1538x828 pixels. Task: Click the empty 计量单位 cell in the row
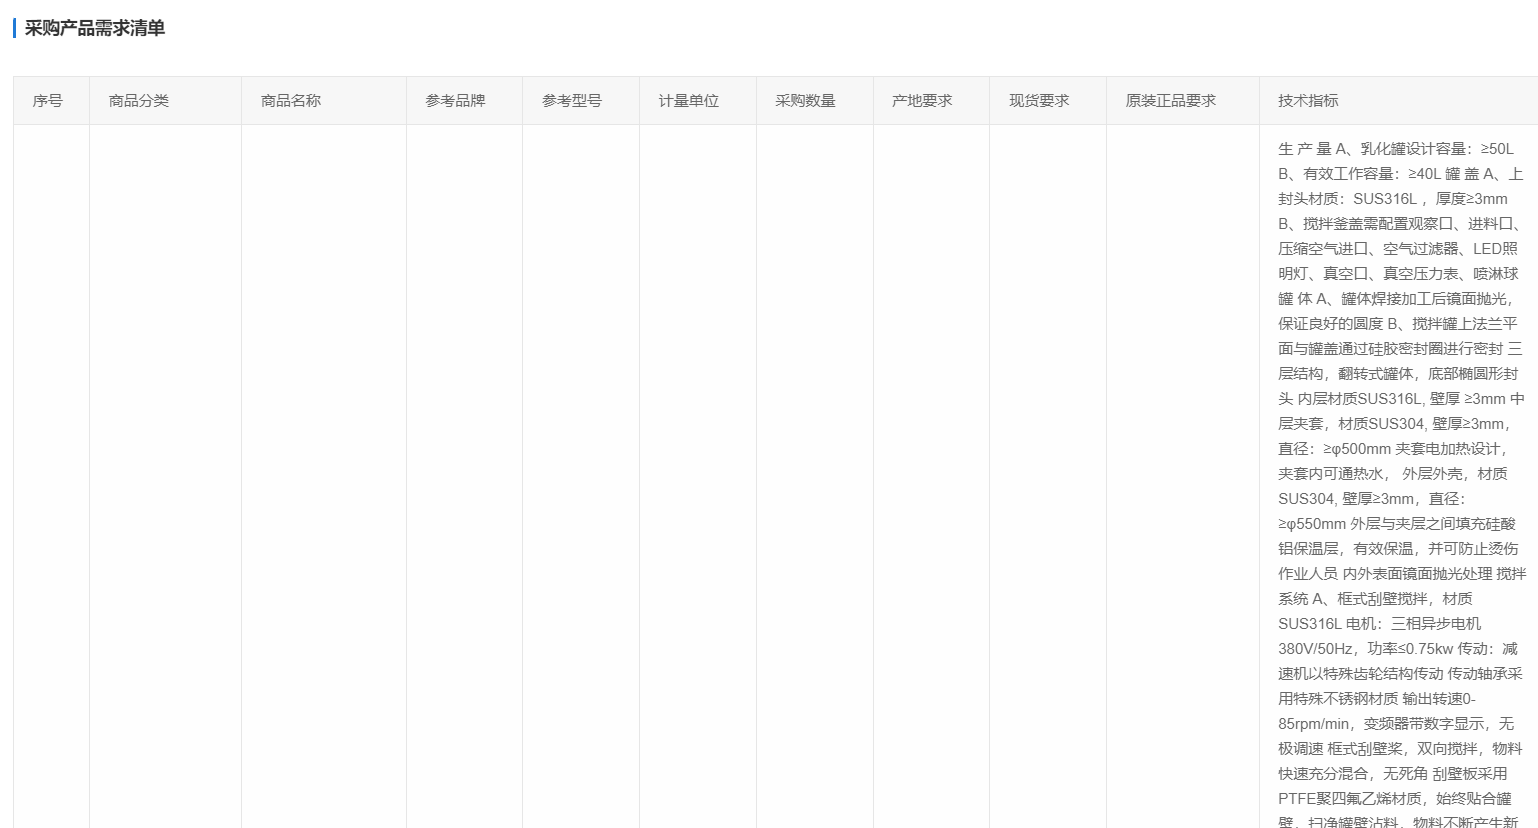point(698,476)
